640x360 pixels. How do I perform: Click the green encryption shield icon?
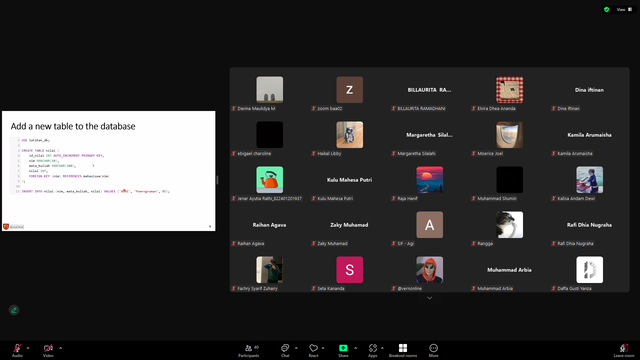point(607,9)
